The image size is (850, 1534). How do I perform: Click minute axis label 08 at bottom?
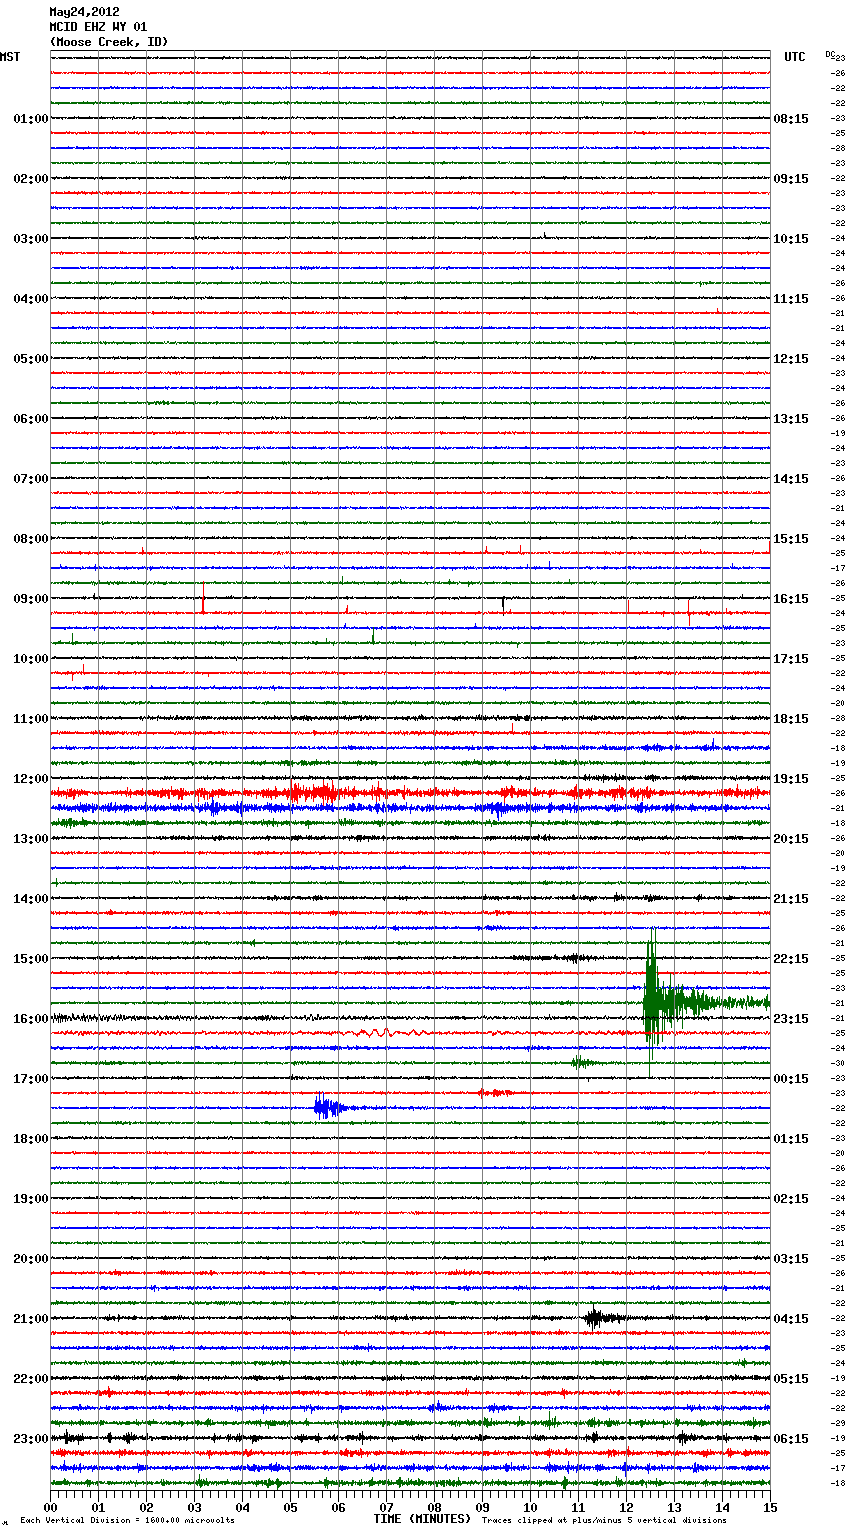[x=434, y=1507]
